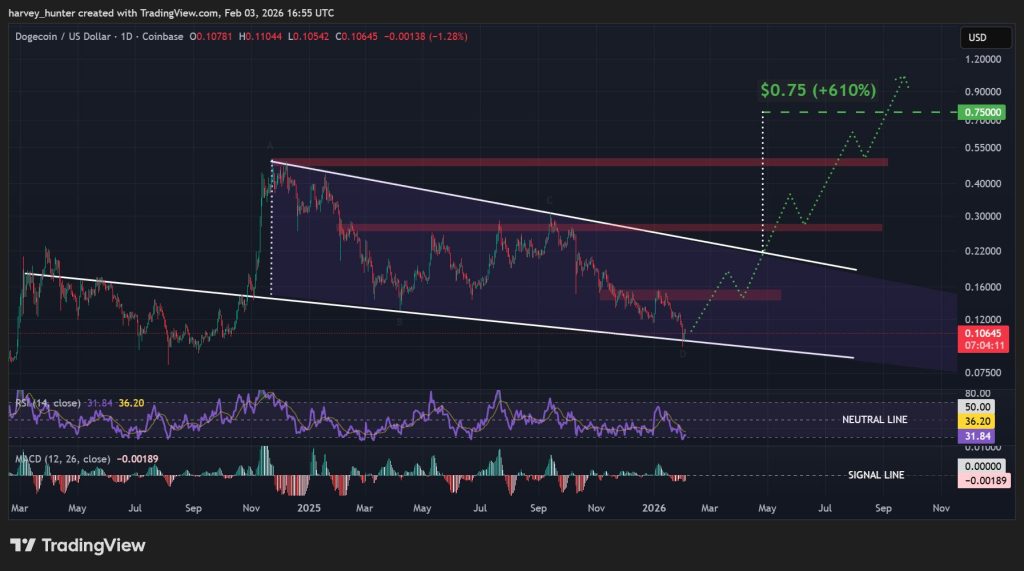The width and height of the screenshot is (1024, 571).
Task: Select the $0.75 (+610%) target annotation
Action: point(818,90)
